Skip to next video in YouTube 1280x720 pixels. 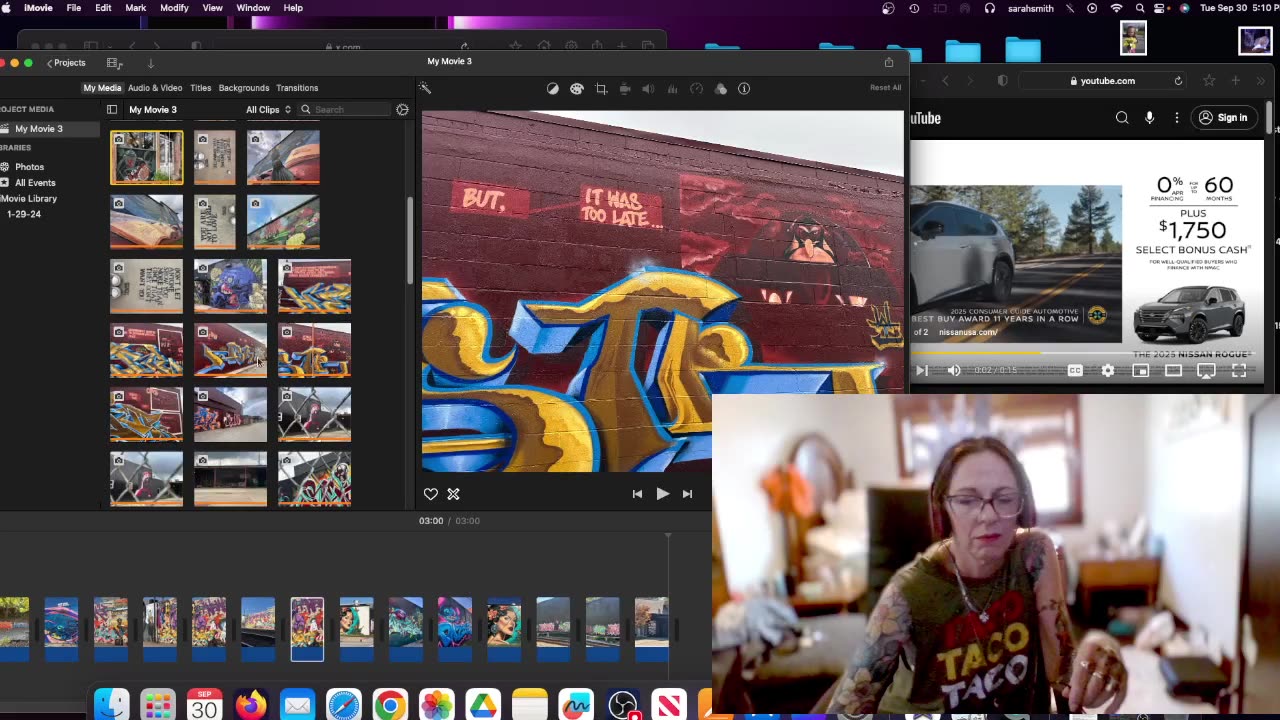click(x=921, y=370)
